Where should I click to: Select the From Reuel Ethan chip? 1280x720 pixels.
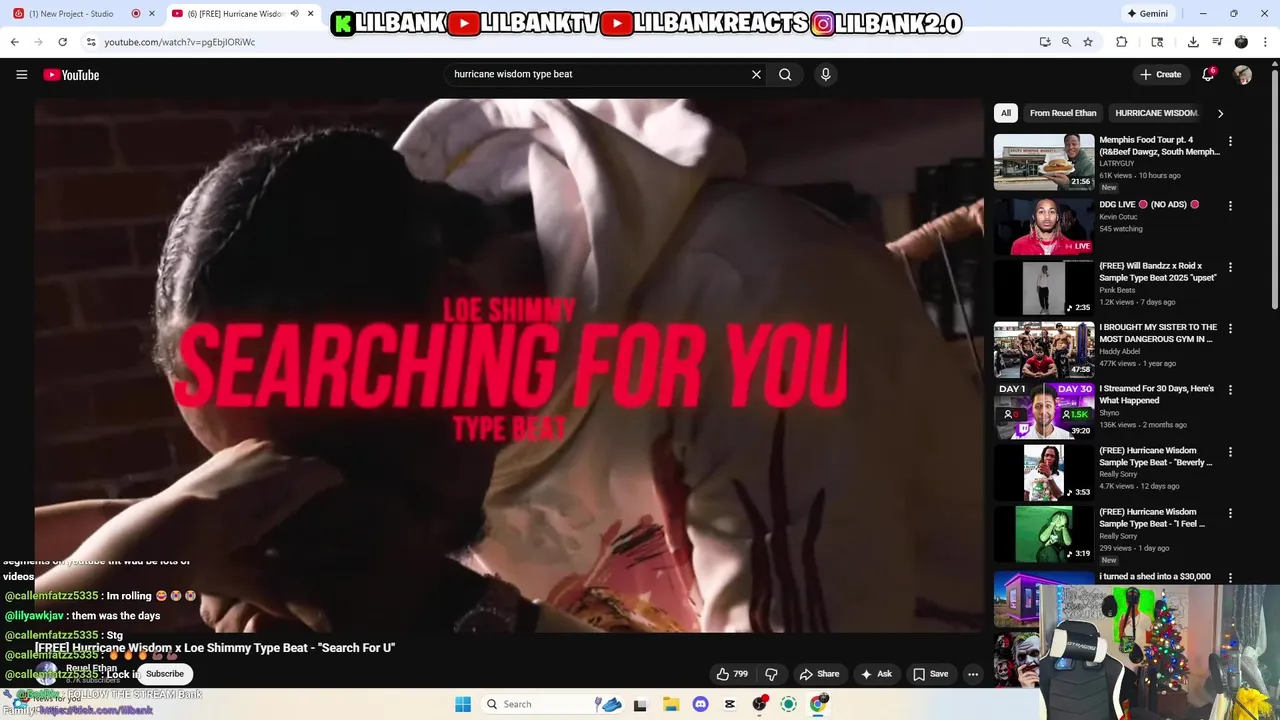(1063, 113)
